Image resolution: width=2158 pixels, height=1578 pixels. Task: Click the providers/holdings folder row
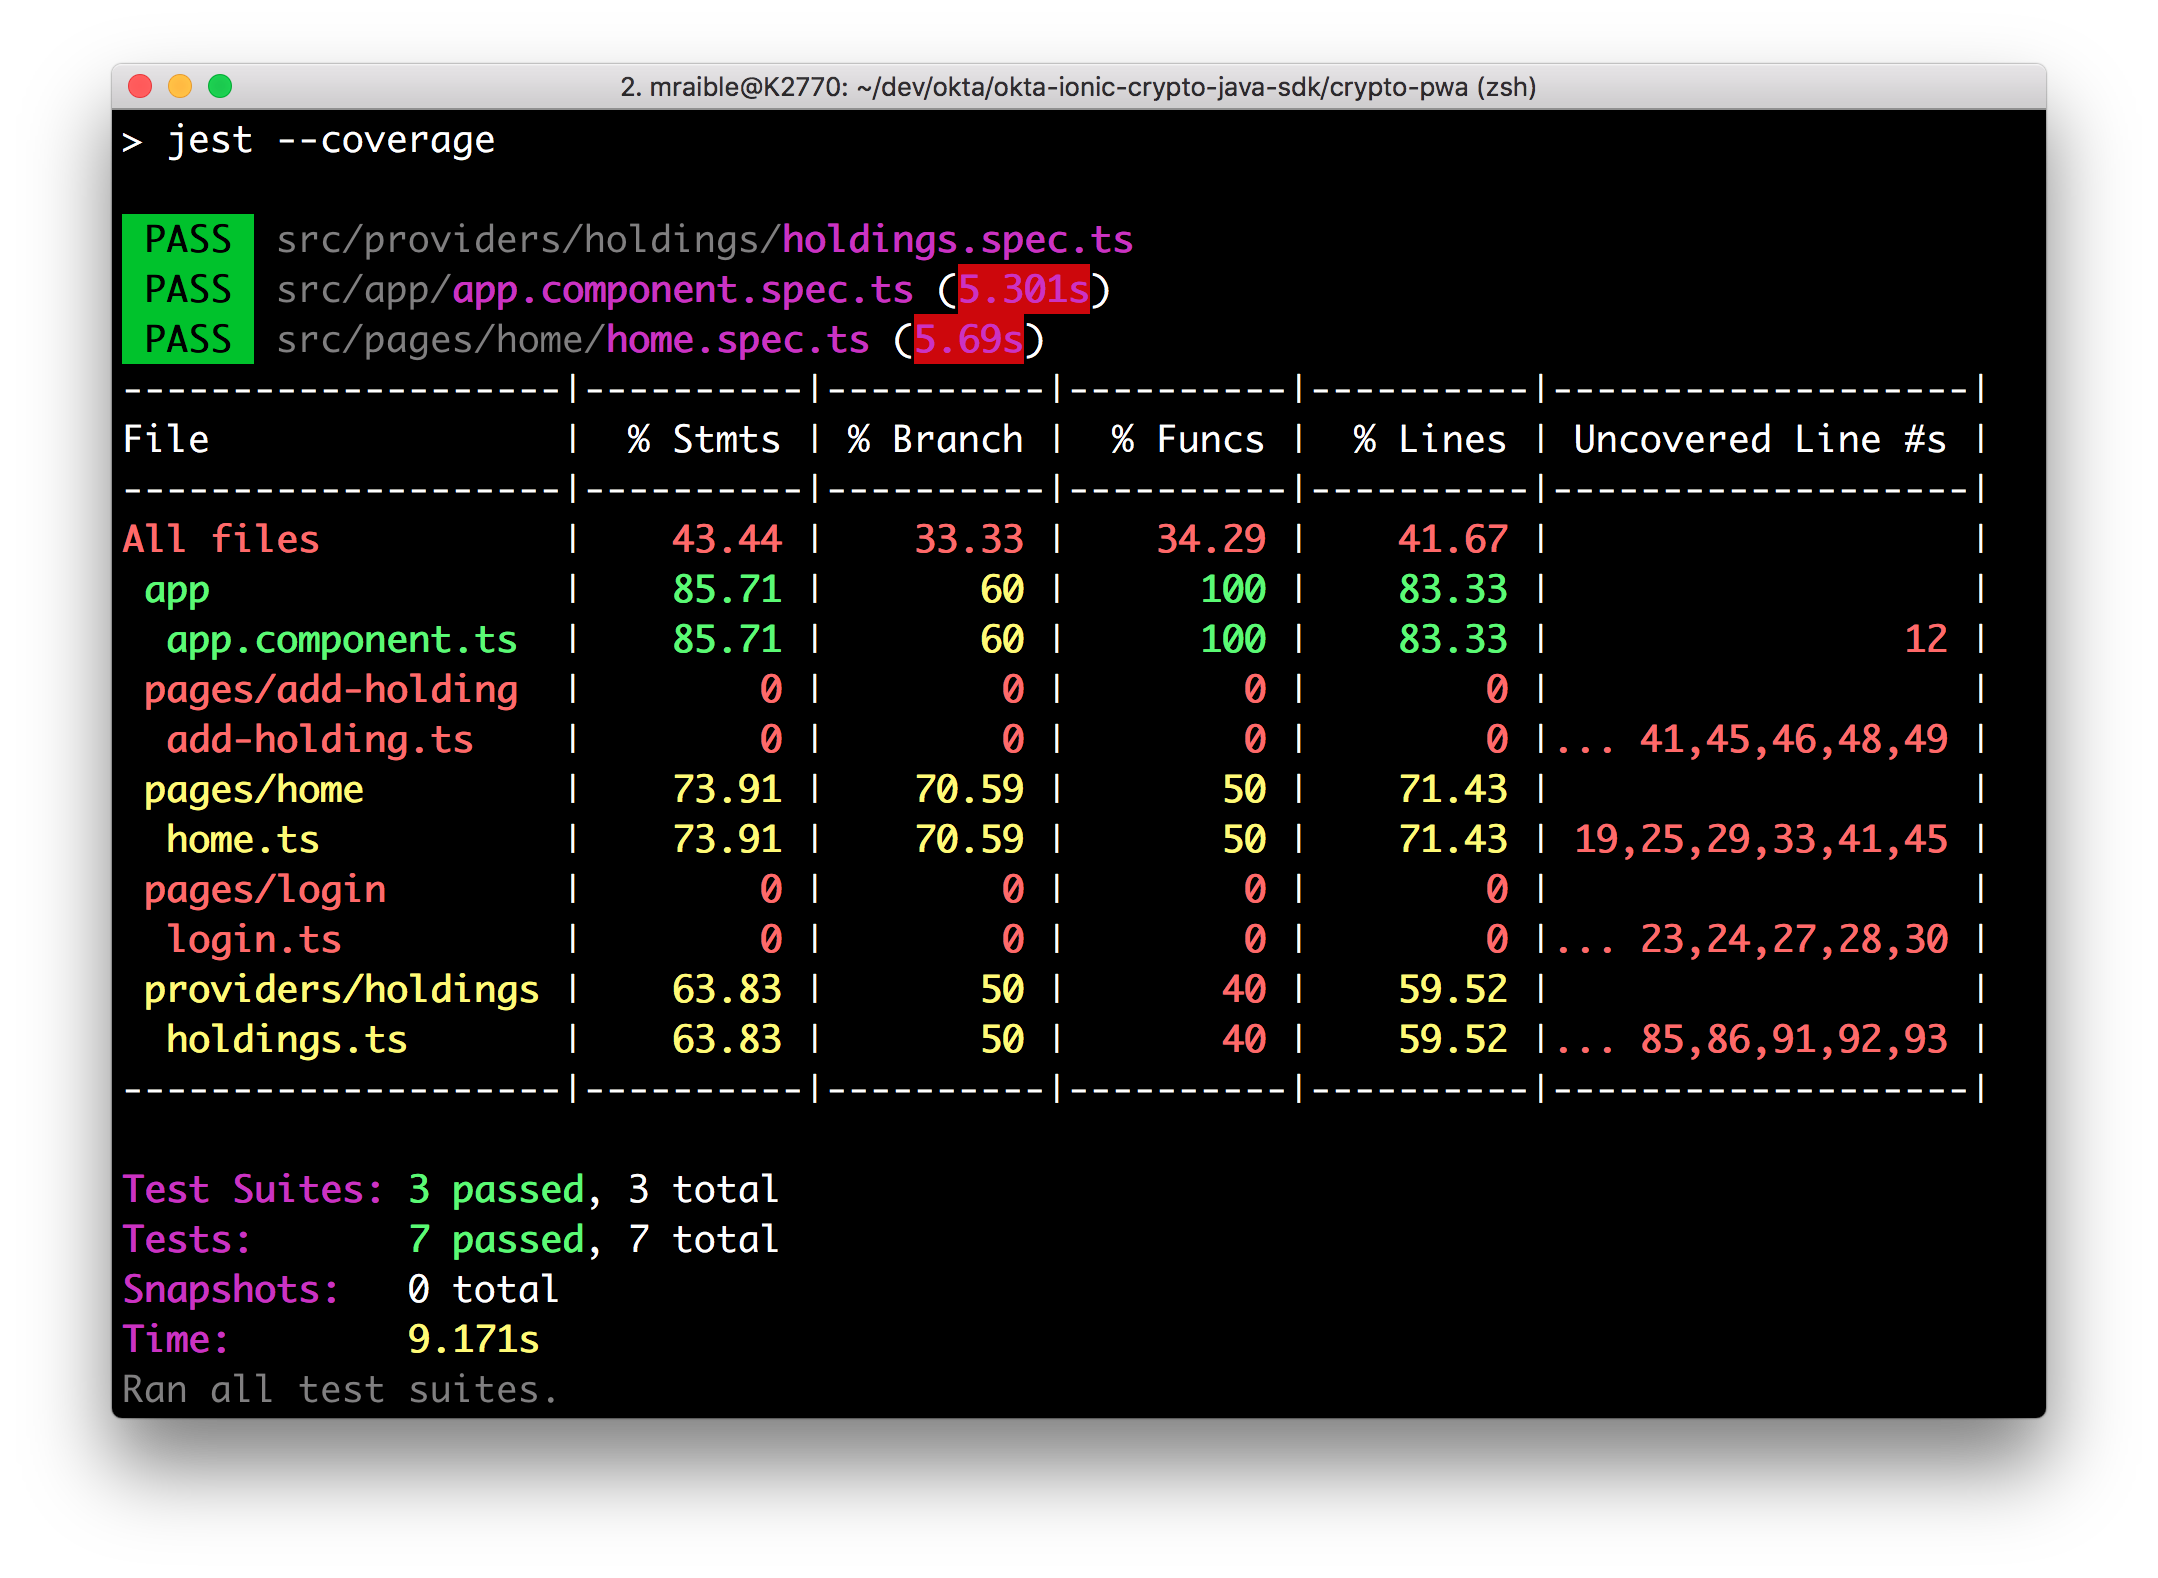coord(341,990)
